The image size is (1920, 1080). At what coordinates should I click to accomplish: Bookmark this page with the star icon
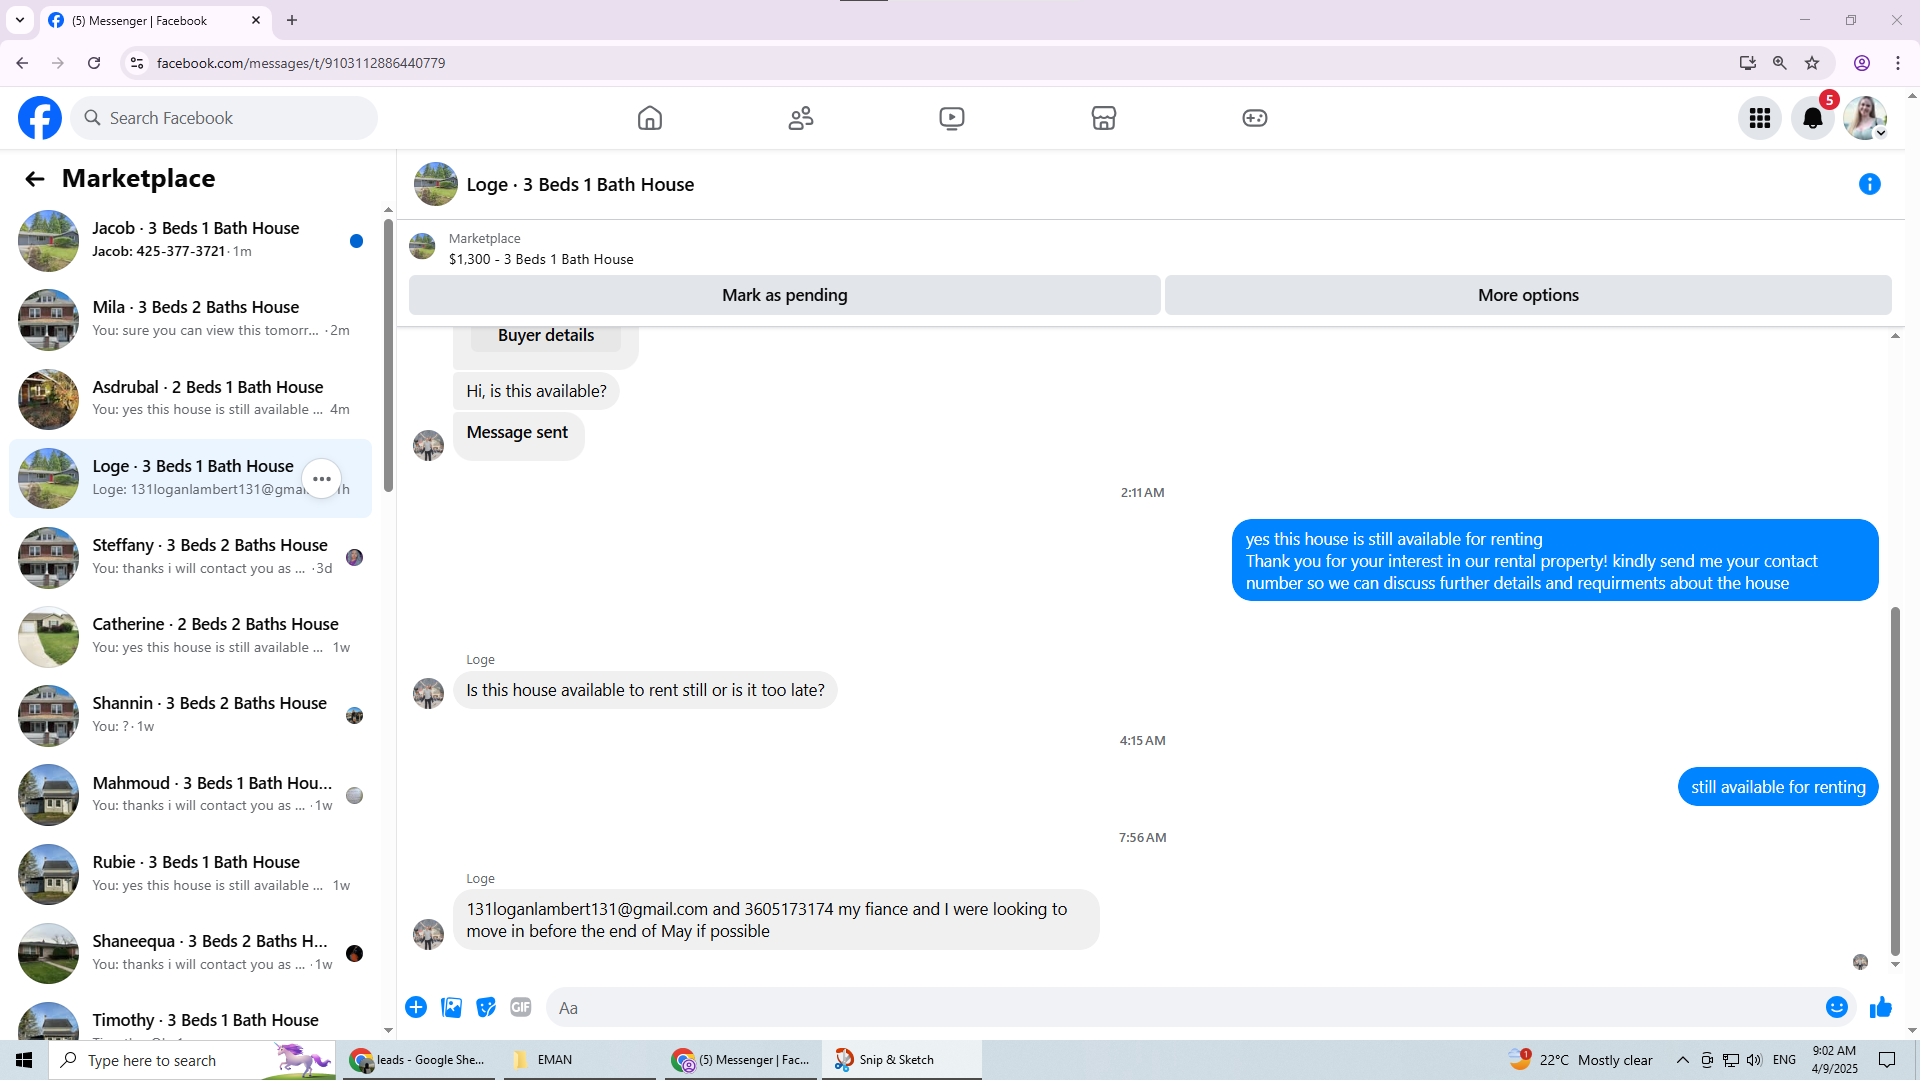(x=1812, y=63)
